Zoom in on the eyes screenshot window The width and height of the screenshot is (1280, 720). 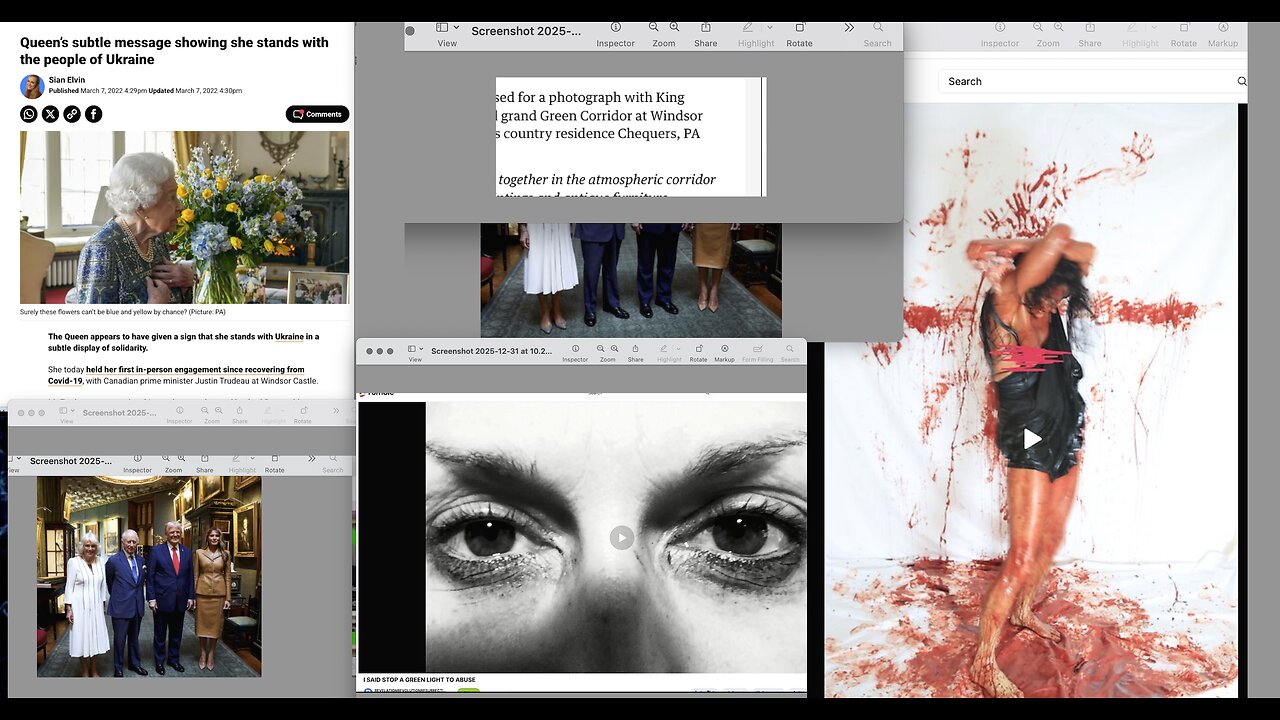[616, 349]
